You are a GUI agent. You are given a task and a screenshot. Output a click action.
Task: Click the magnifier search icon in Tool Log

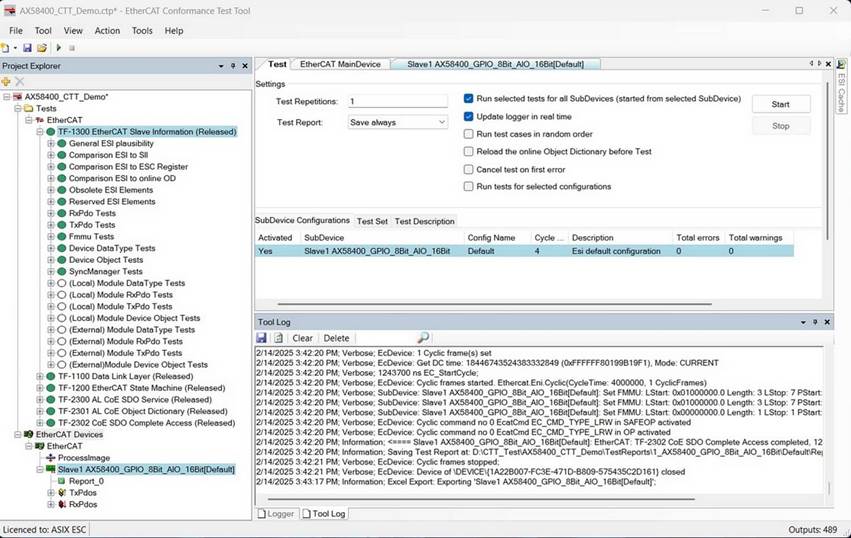click(423, 338)
